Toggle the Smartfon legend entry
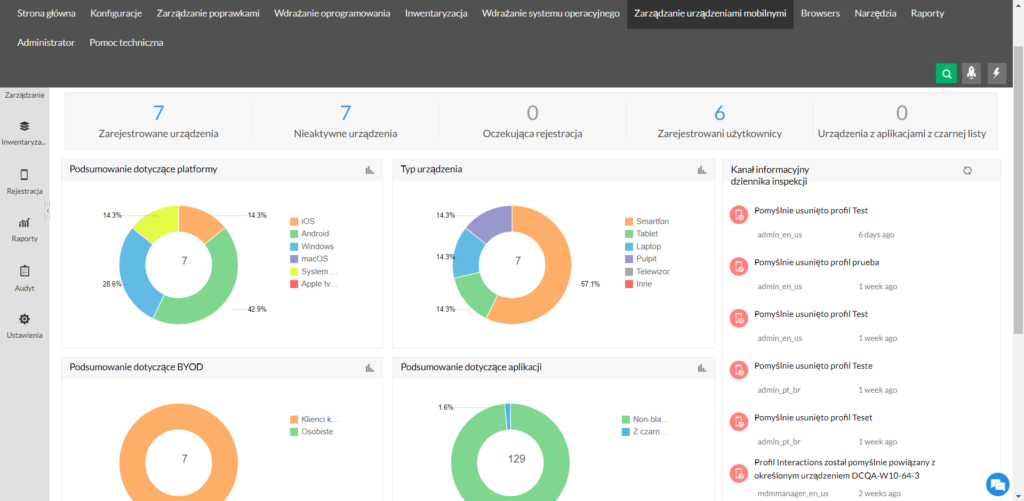The image size is (1024, 501). tap(644, 220)
